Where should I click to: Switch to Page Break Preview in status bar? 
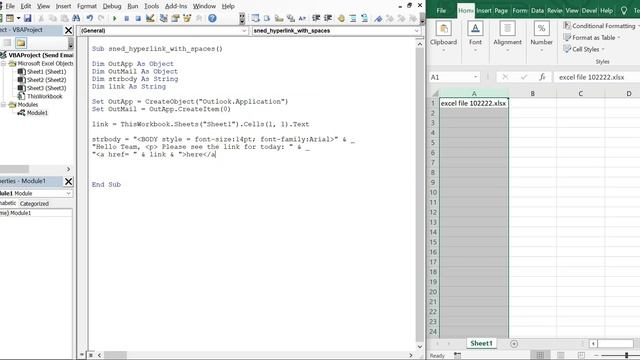point(581,355)
